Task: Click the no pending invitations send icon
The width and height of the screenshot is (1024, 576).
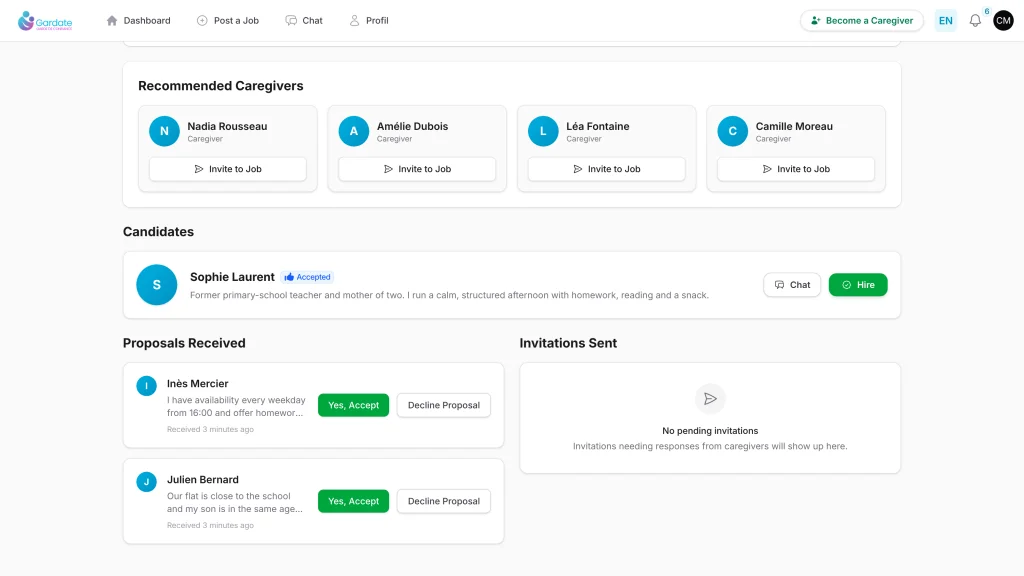Action: (710, 399)
